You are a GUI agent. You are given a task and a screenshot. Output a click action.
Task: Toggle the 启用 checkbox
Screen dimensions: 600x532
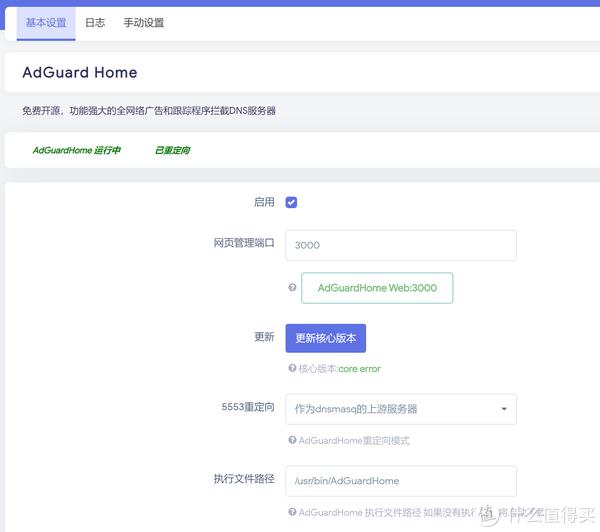tap(291, 202)
